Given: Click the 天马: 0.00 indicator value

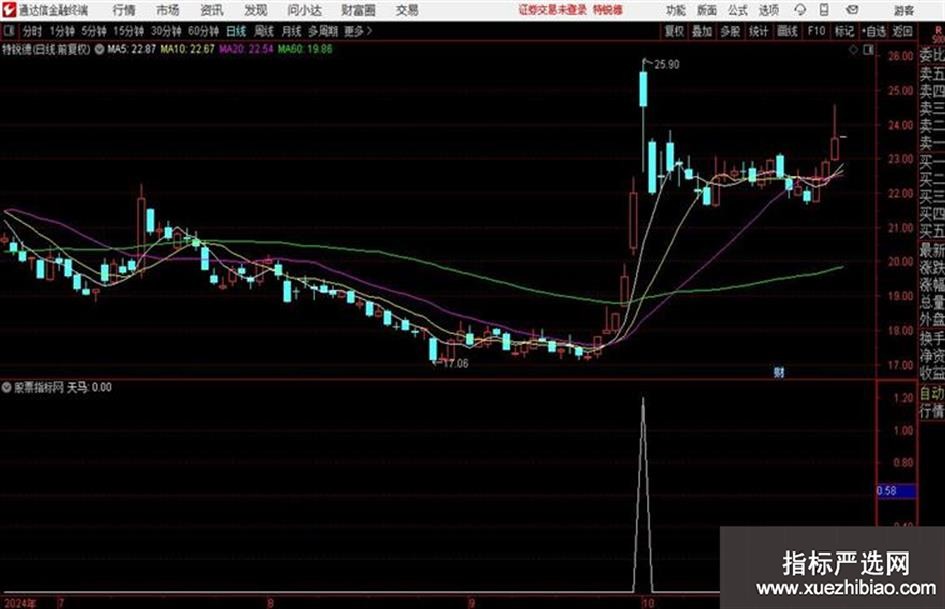Looking at the screenshot, I should 89,387.
